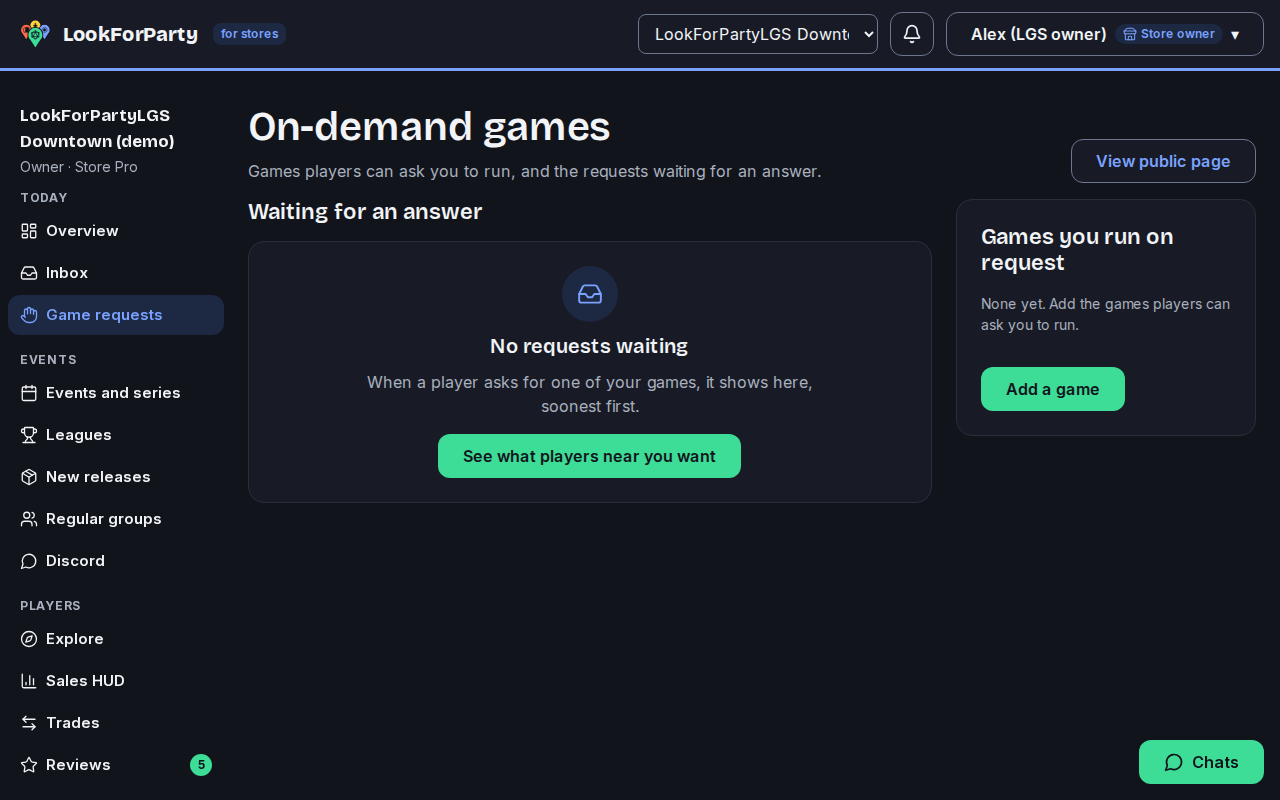Click Add a game button
1280x800 pixels.
(x=1053, y=389)
